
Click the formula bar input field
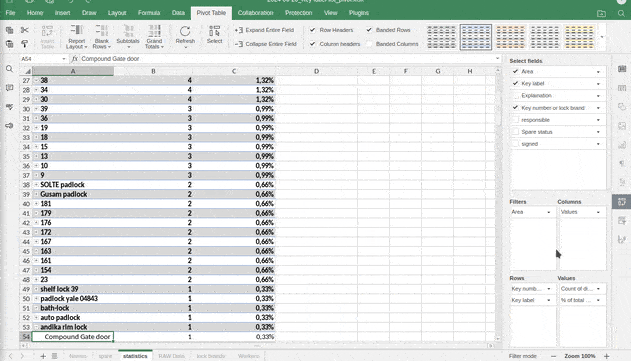point(287,59)
